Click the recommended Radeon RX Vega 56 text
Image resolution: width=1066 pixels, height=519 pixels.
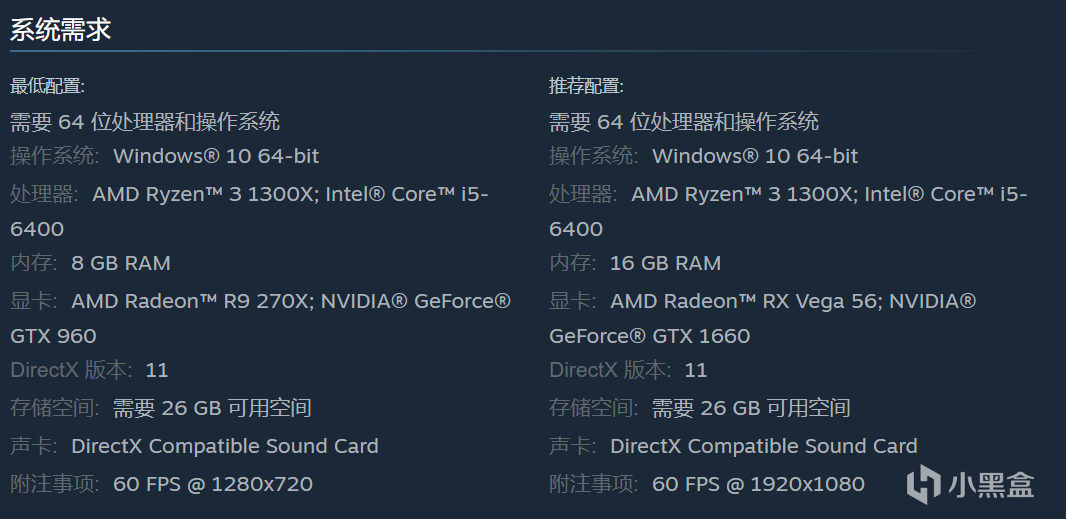[x=744, y=301]
